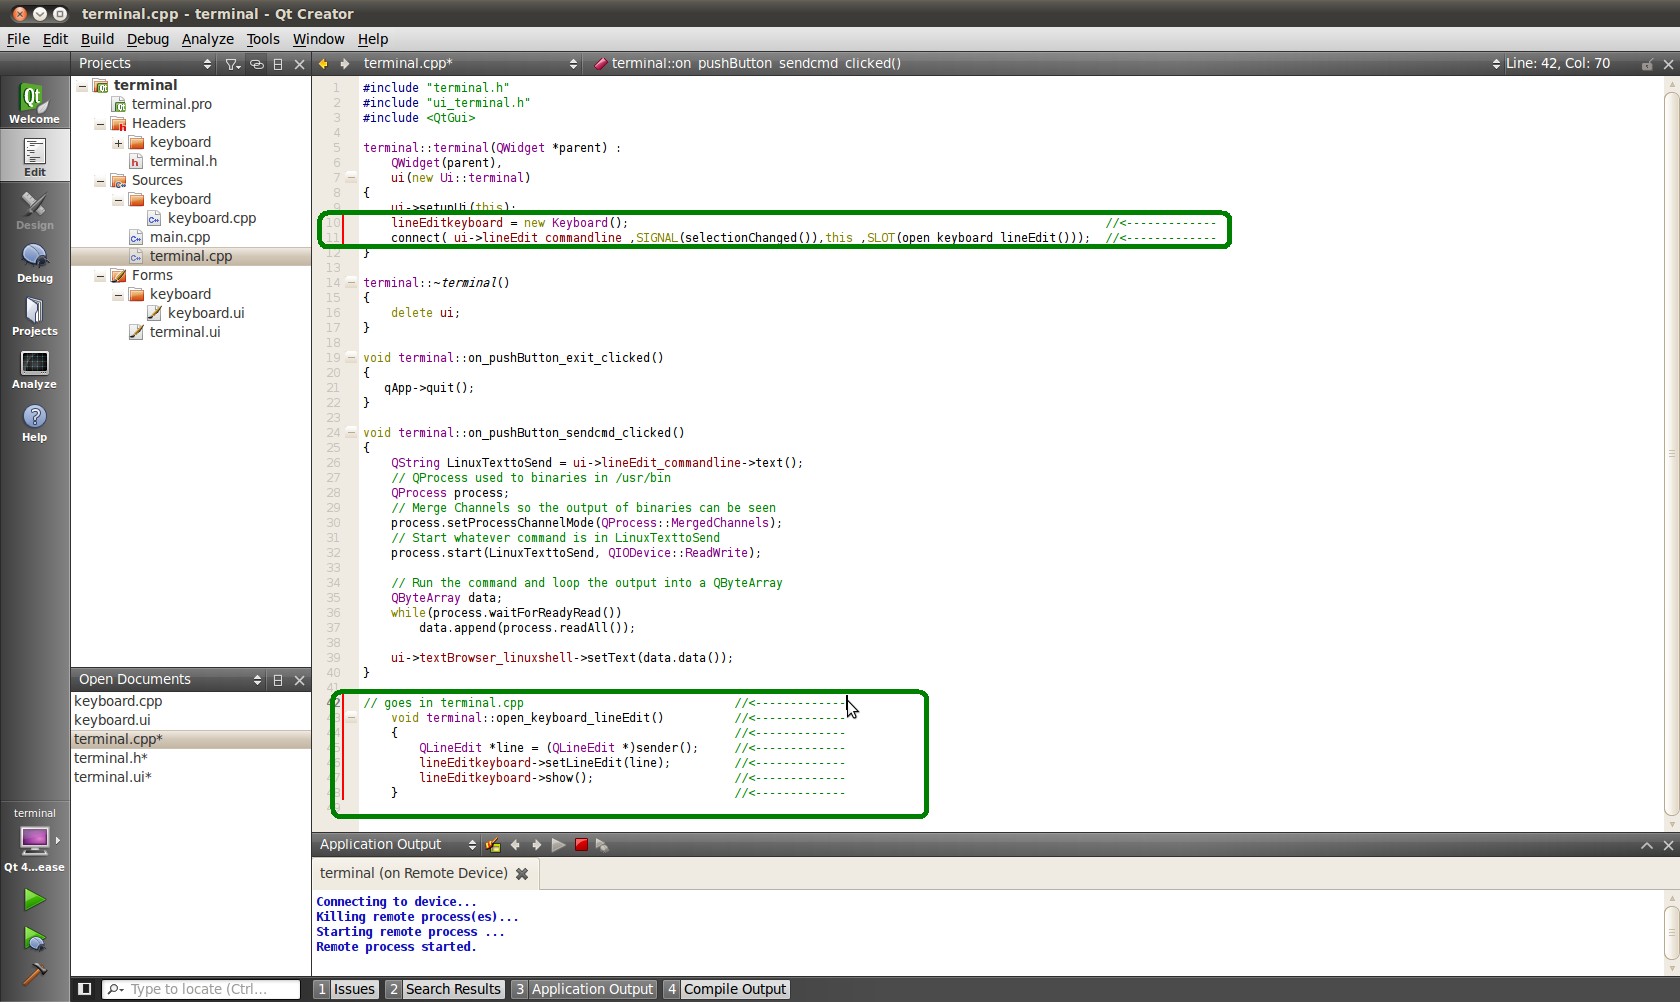Switch to terminal.ui* in Open Documents
Viewport: 1680px width, 1002px height.
(x=112, y=777)
